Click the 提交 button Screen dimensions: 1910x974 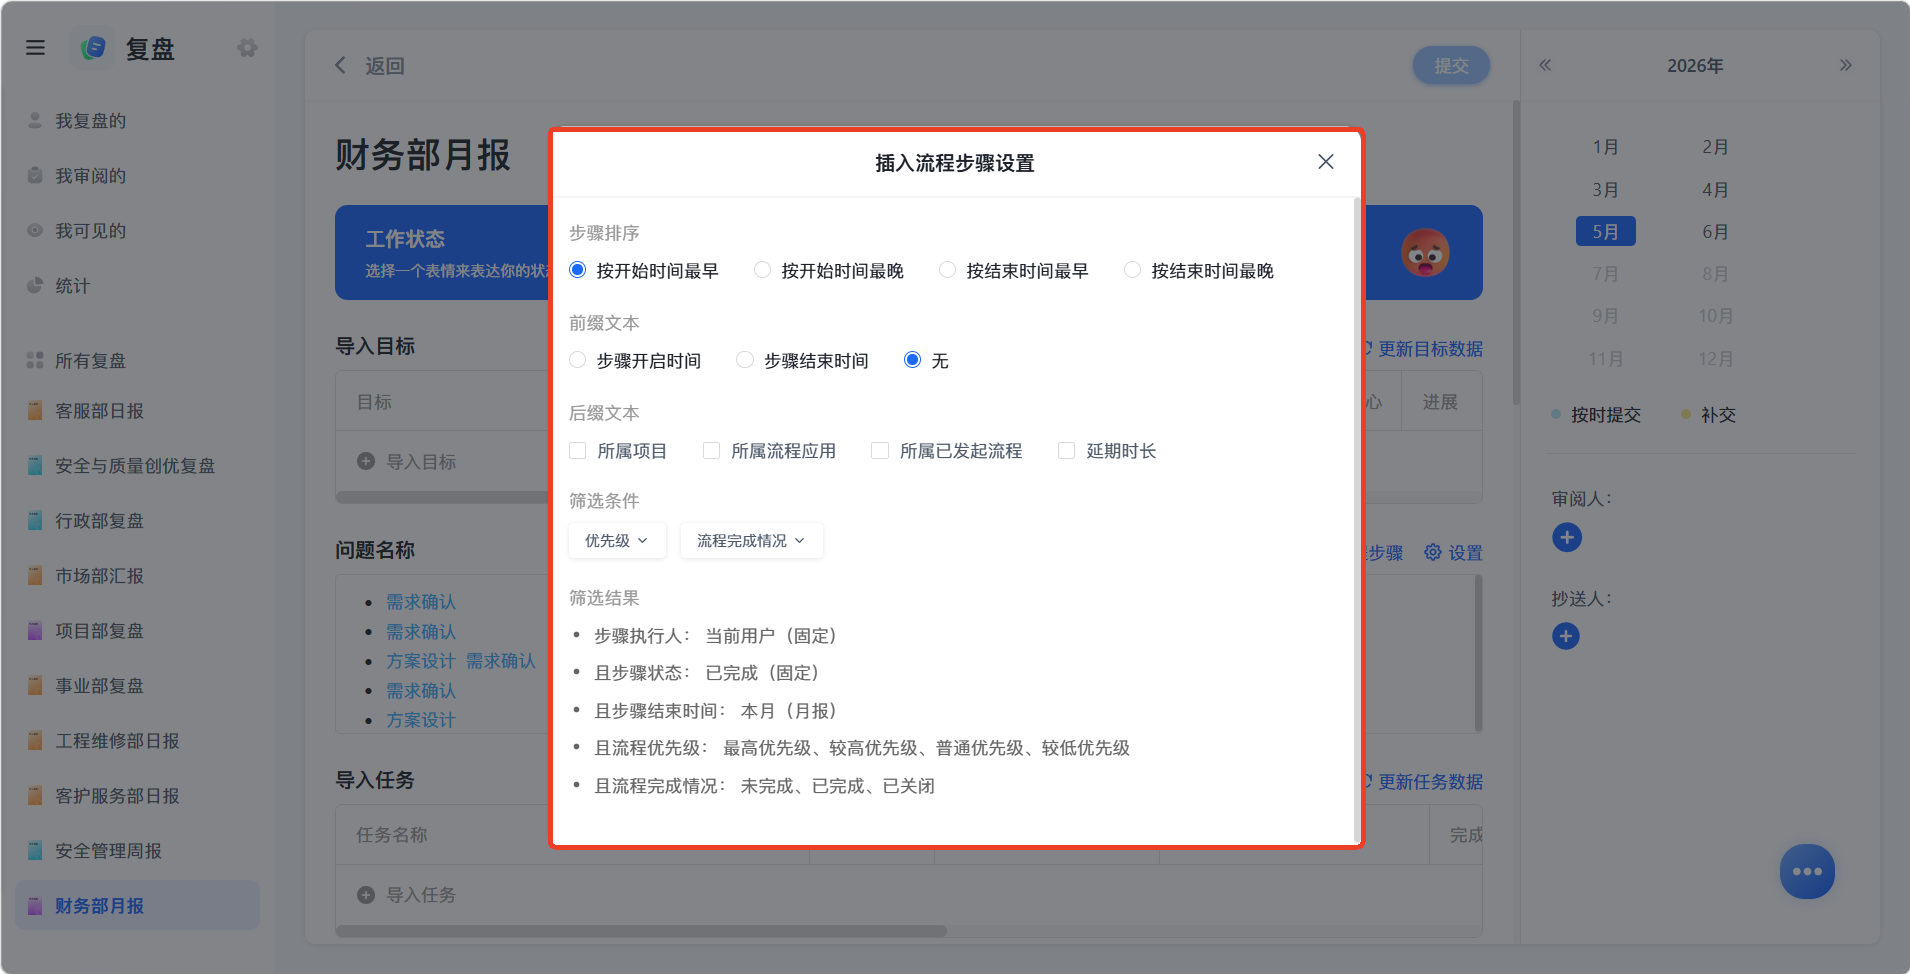(1451, 65)
